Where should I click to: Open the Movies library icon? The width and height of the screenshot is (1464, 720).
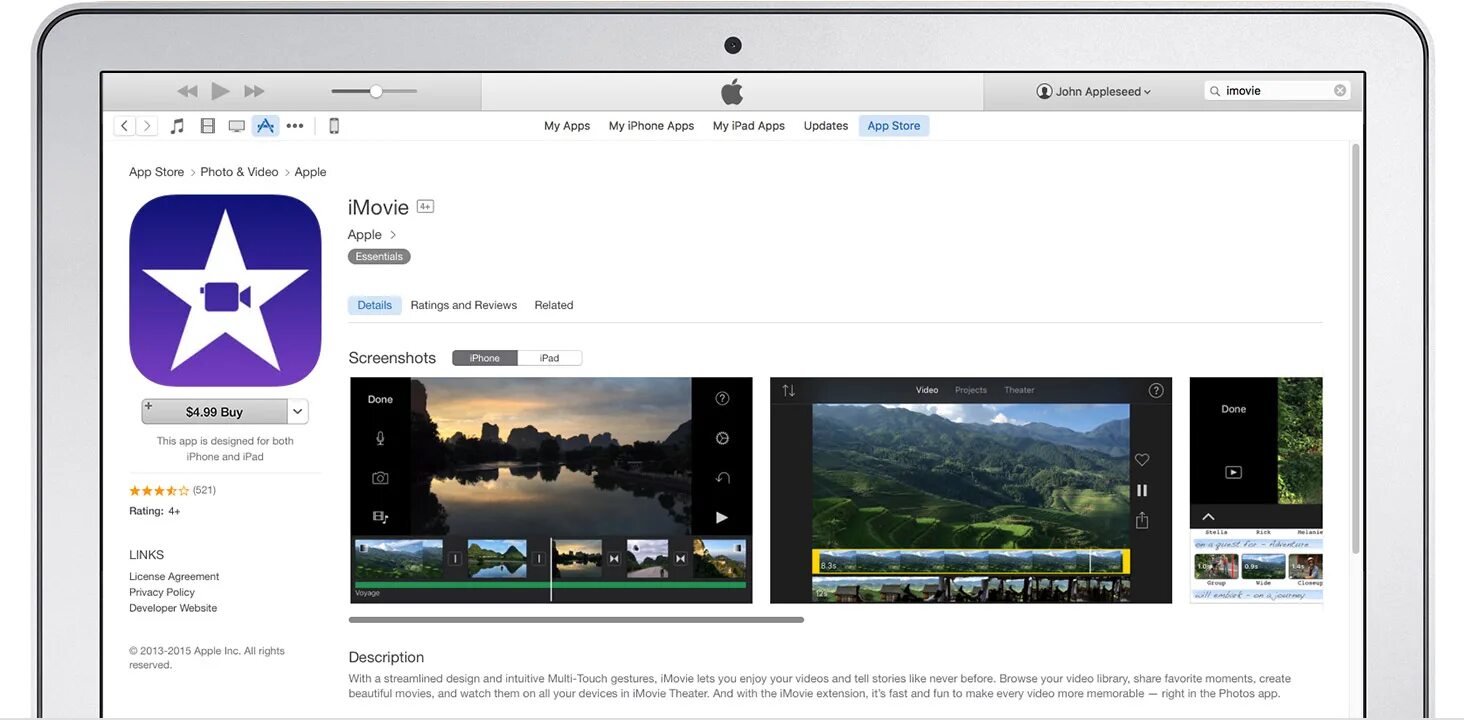point(207,126)
